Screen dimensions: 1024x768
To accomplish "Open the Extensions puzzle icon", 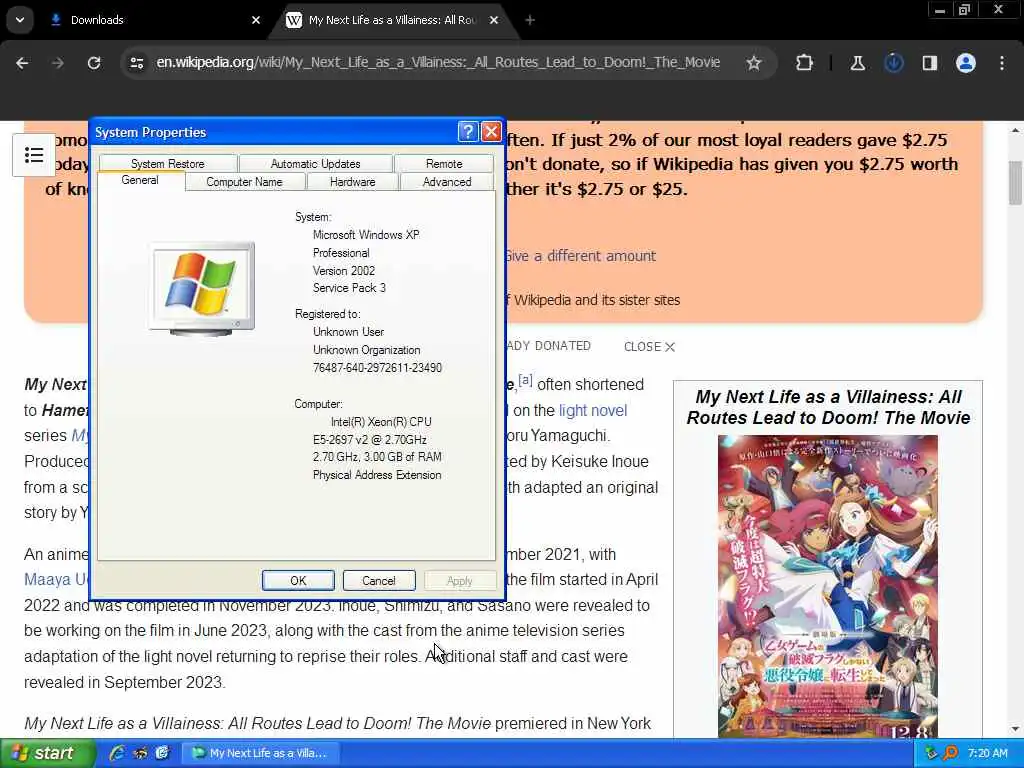I will pyautogui.click(x=805, y=63).
